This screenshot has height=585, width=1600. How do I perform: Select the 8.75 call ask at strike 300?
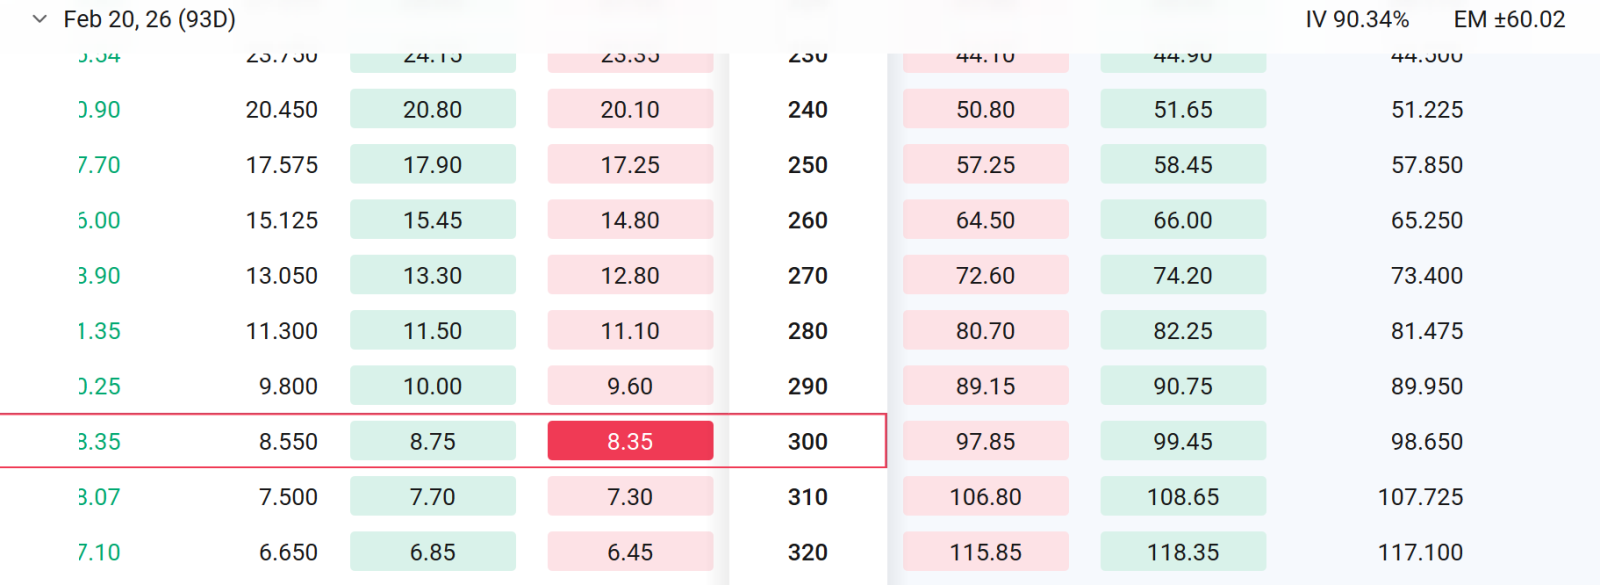click(x=433, y=441)
